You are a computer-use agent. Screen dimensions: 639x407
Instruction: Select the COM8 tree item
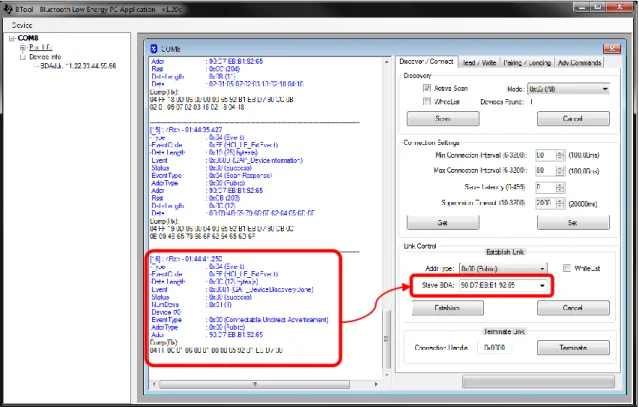point(28,38)
